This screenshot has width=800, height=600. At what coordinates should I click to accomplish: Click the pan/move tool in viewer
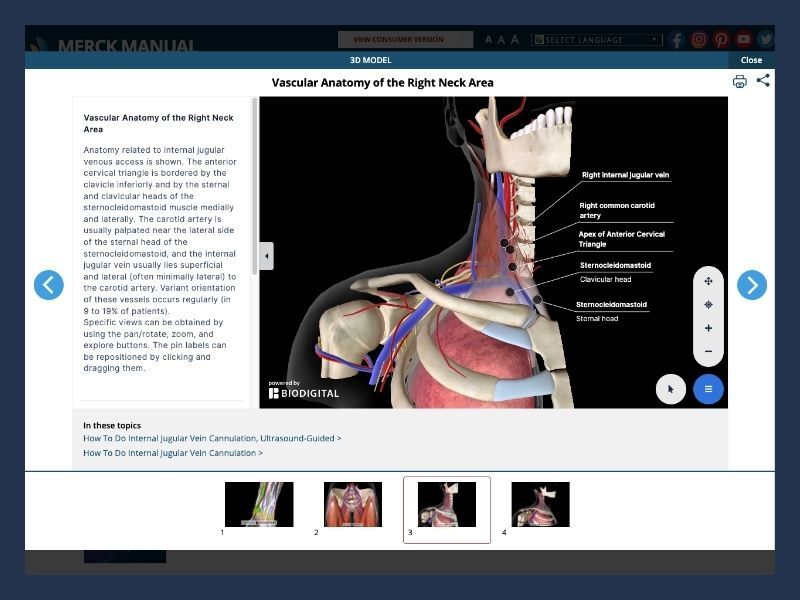tap(708, 281)
